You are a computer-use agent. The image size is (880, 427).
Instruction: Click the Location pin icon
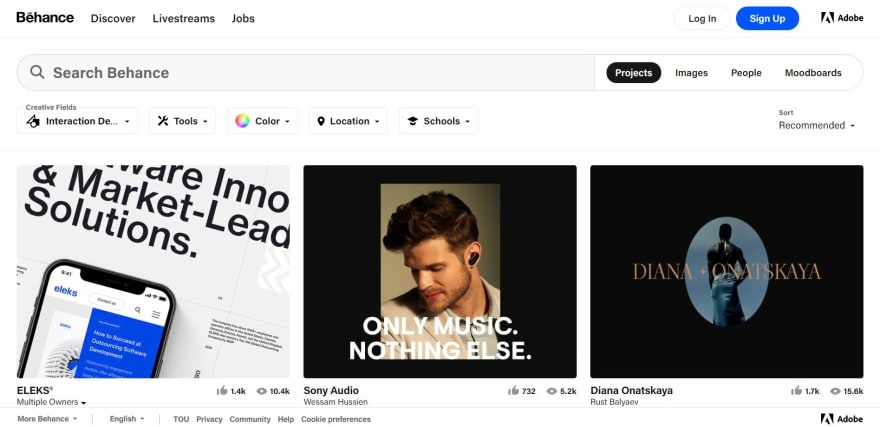[321, 121]
